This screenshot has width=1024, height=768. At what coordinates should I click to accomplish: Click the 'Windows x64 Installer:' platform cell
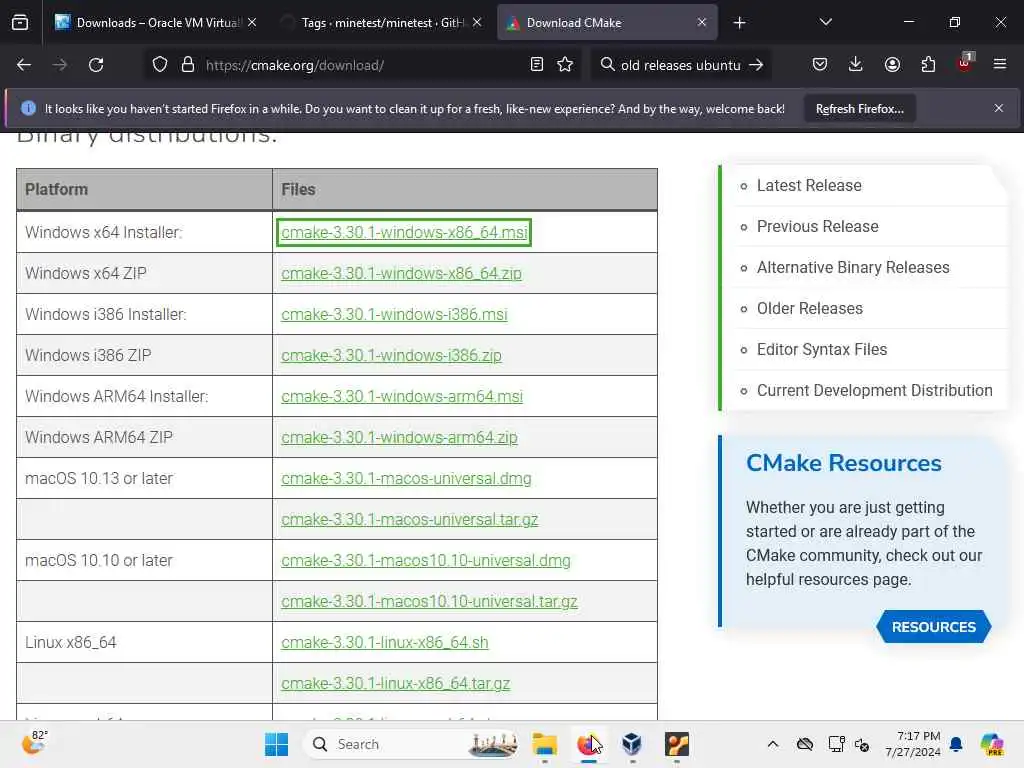(x=144, y=232)
